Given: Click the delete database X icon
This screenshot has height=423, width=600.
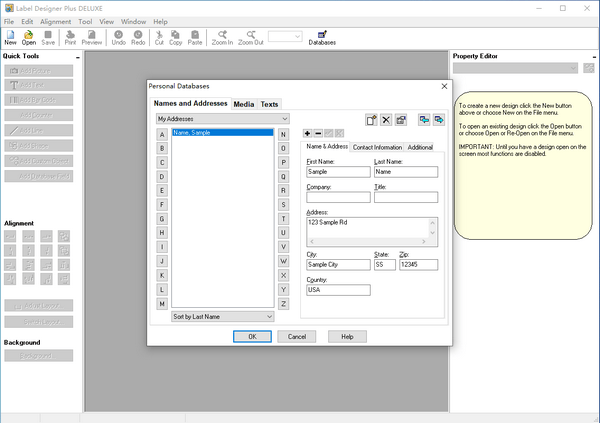Looking at the screenshot, I should (386, 119).
